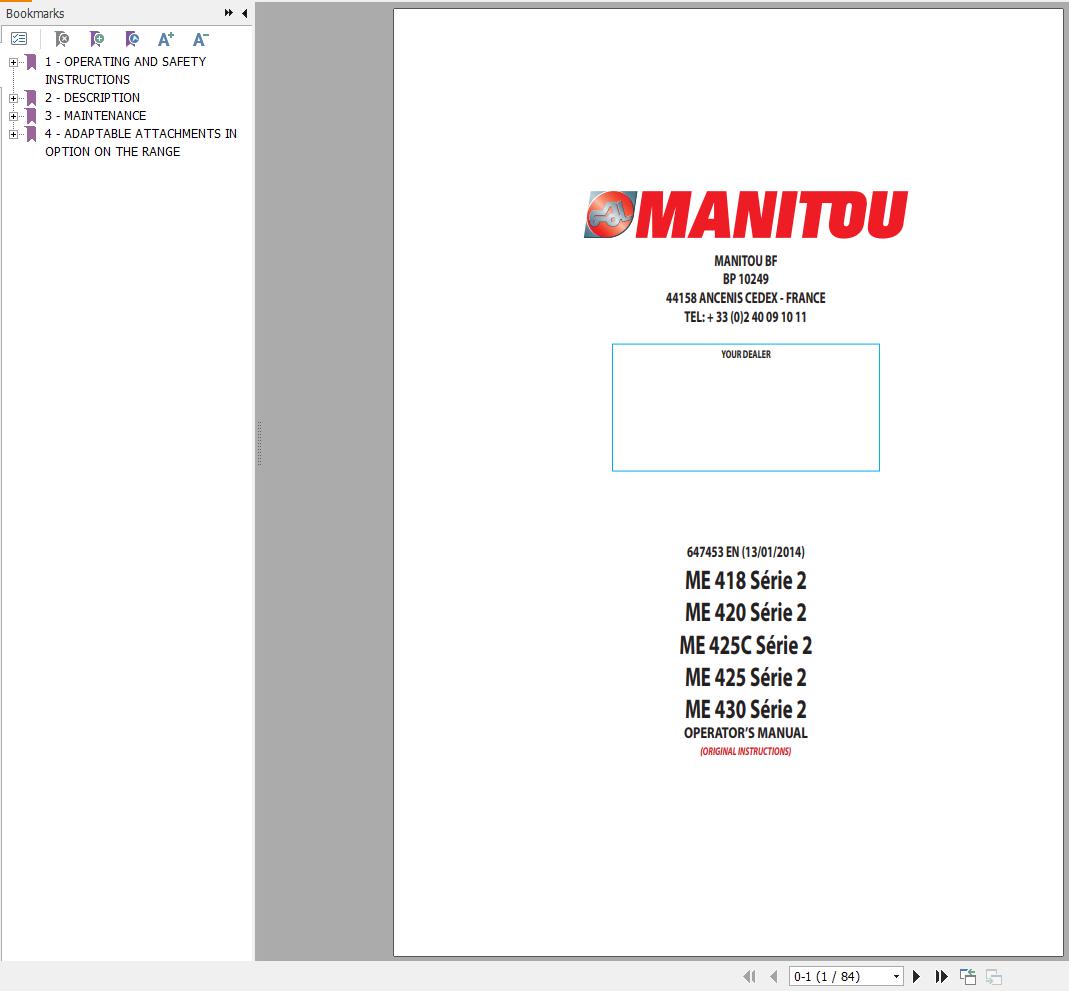The image size is (1069, 991).
Task: Click the bookmark icon for Operating and Safety Instructions
Action: (x=31, y=62)
